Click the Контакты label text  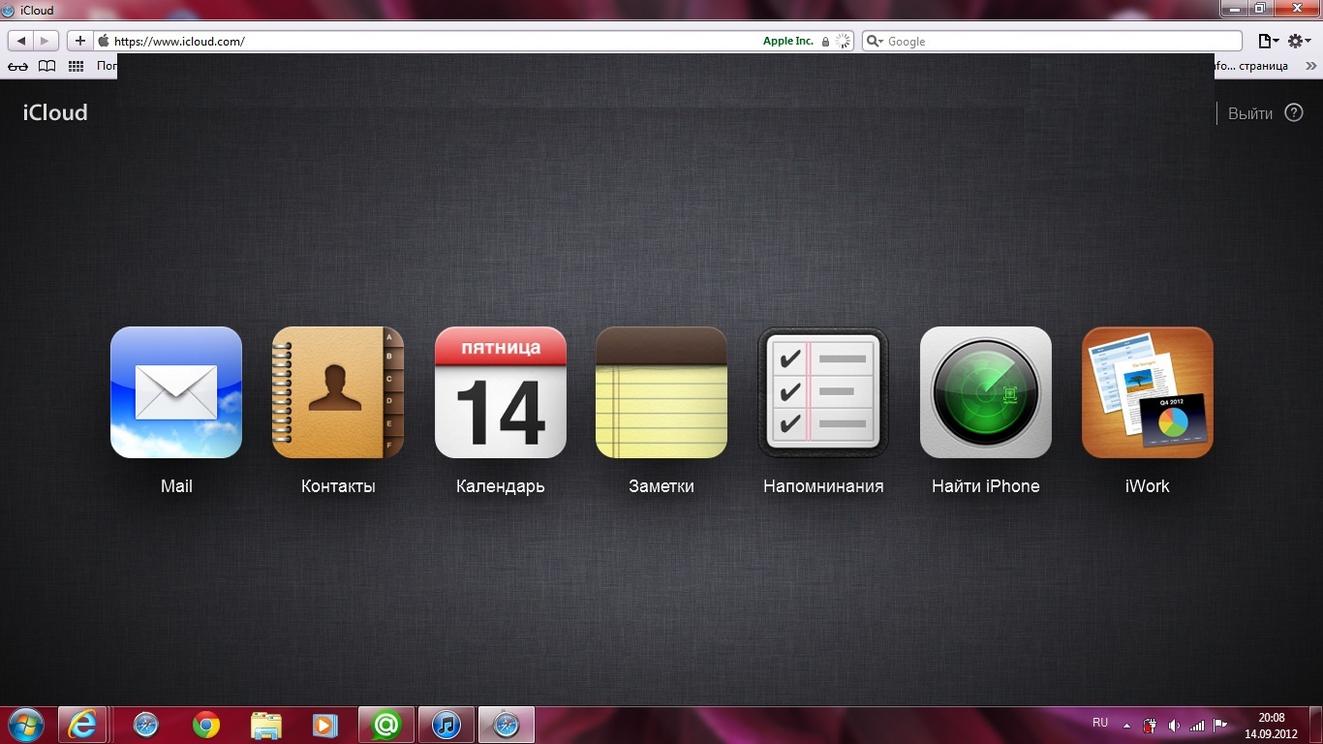(x=338, y=486)
